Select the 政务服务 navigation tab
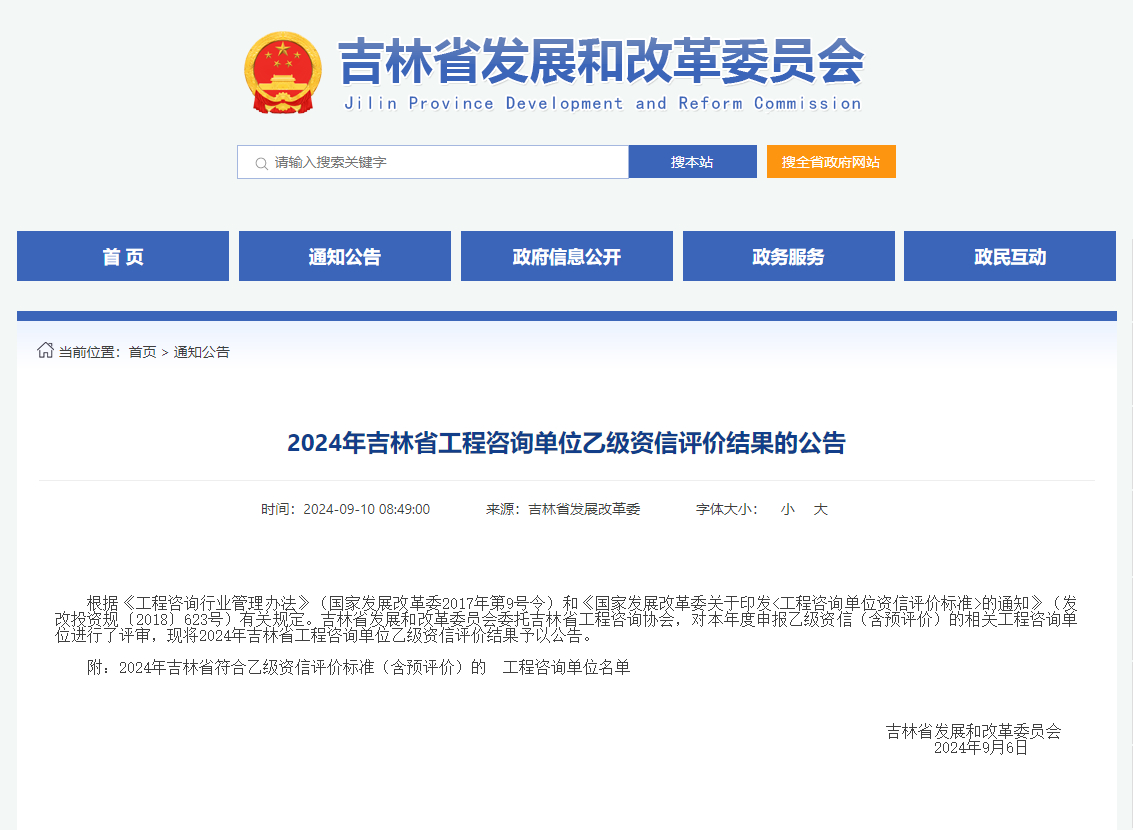This screenshot has height=830, width=1133. tap(789, 257)
